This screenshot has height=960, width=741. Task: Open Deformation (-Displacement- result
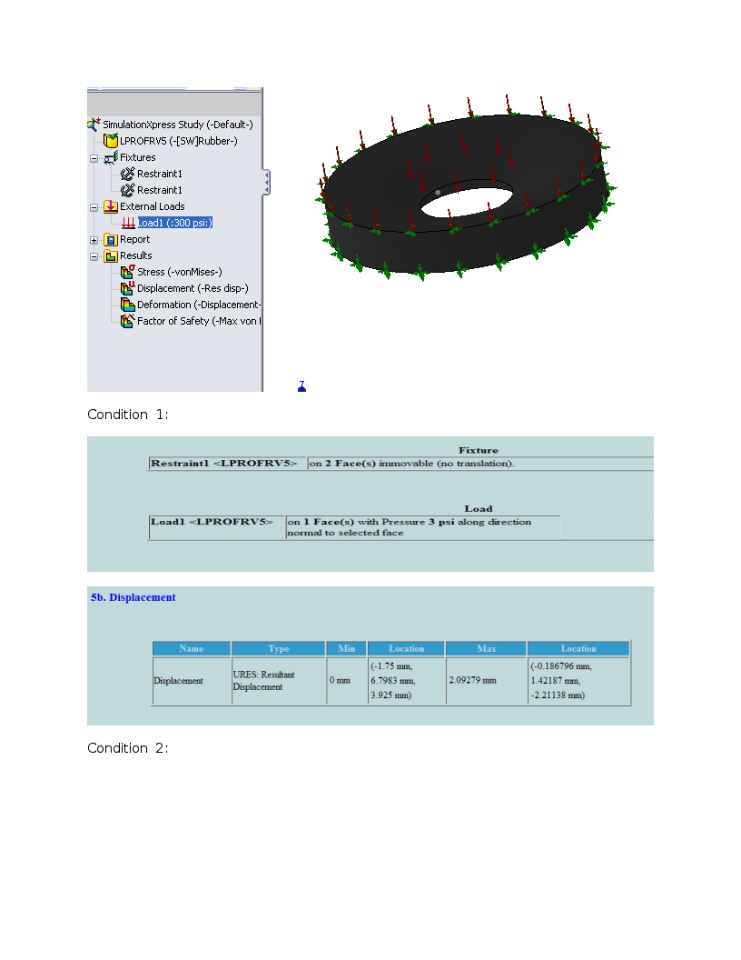tap(199, 304)
